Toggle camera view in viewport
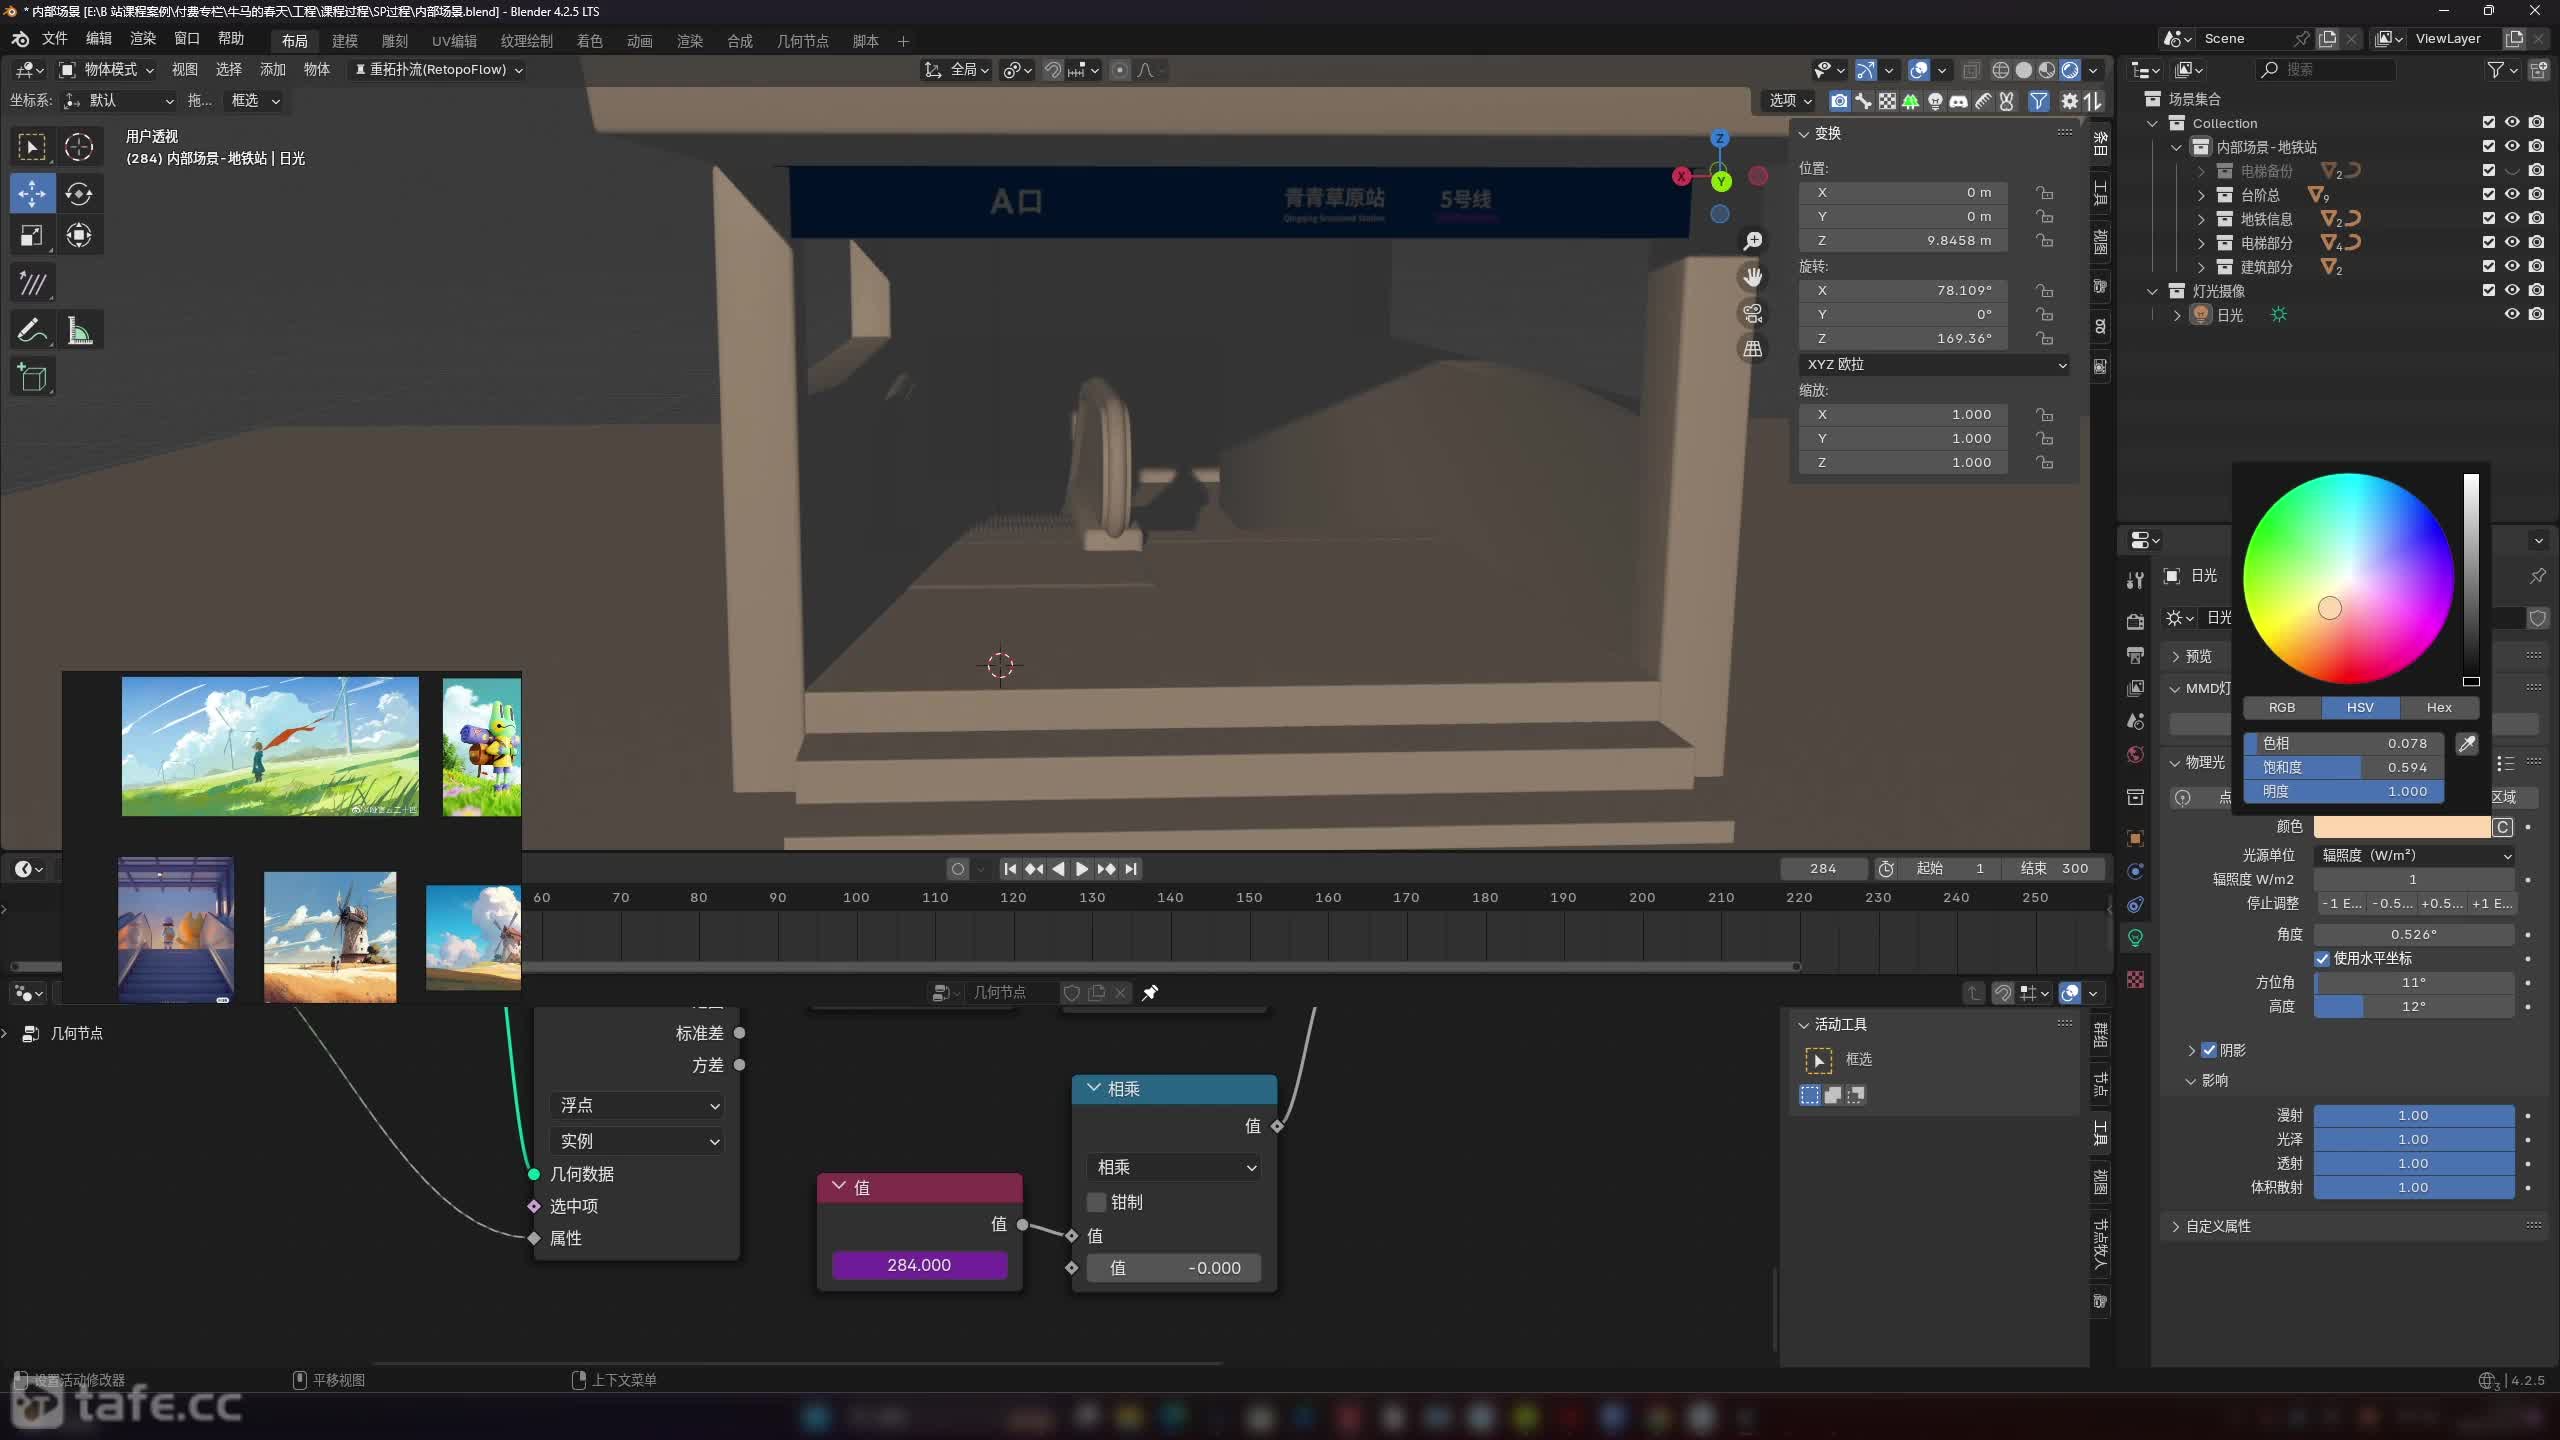Viewport: 2560px width, 1440px height. tap(1752, 313)
